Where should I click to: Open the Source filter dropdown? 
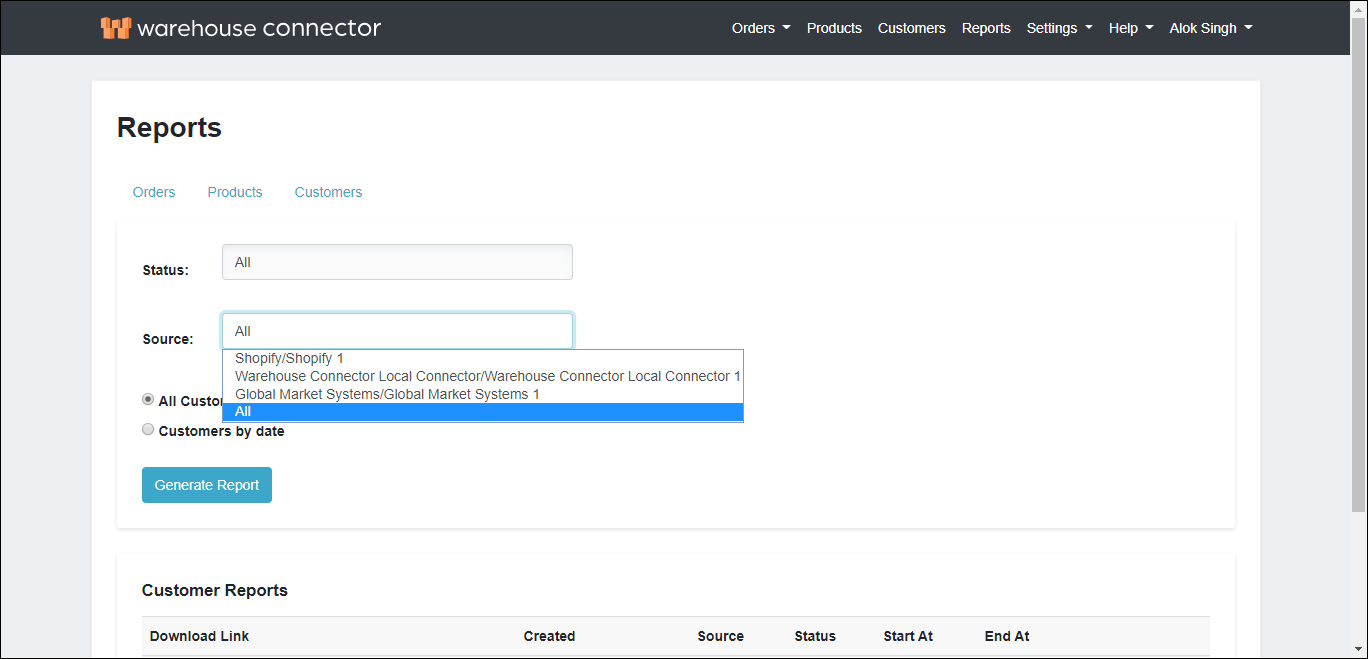pos(396,330)
